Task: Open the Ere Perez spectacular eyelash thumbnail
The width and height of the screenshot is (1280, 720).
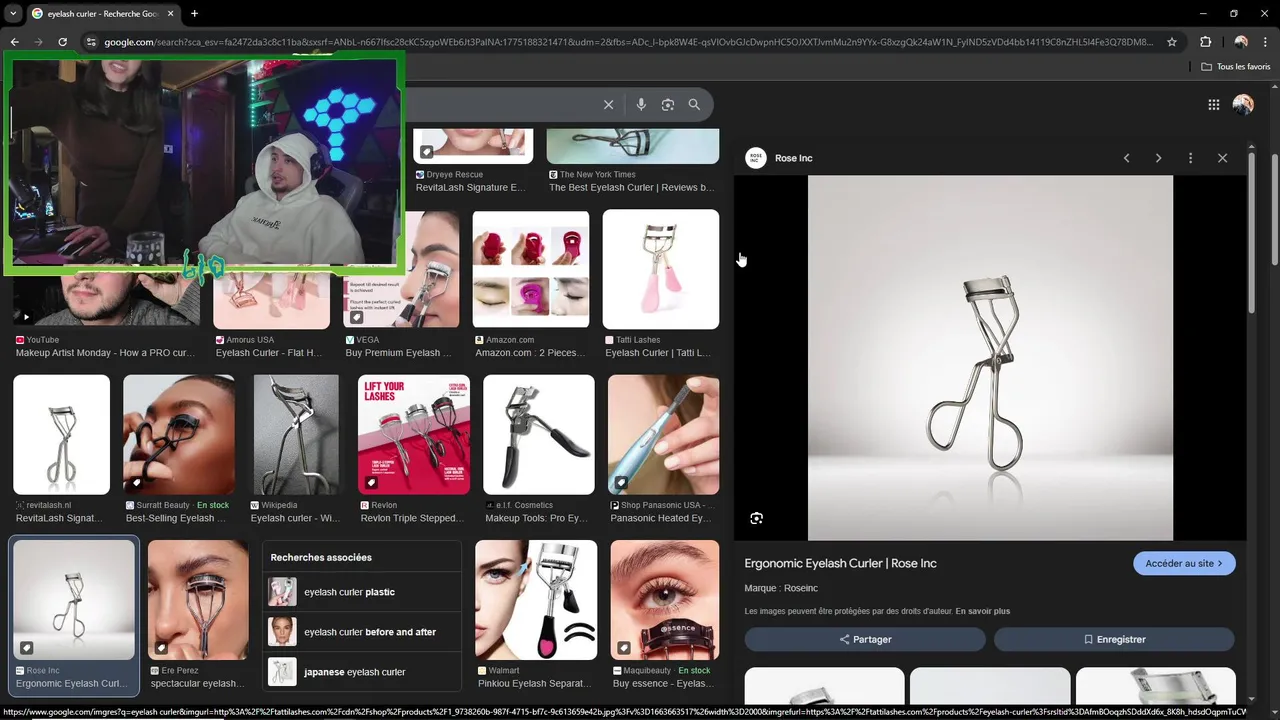Action: coord(198,600)
